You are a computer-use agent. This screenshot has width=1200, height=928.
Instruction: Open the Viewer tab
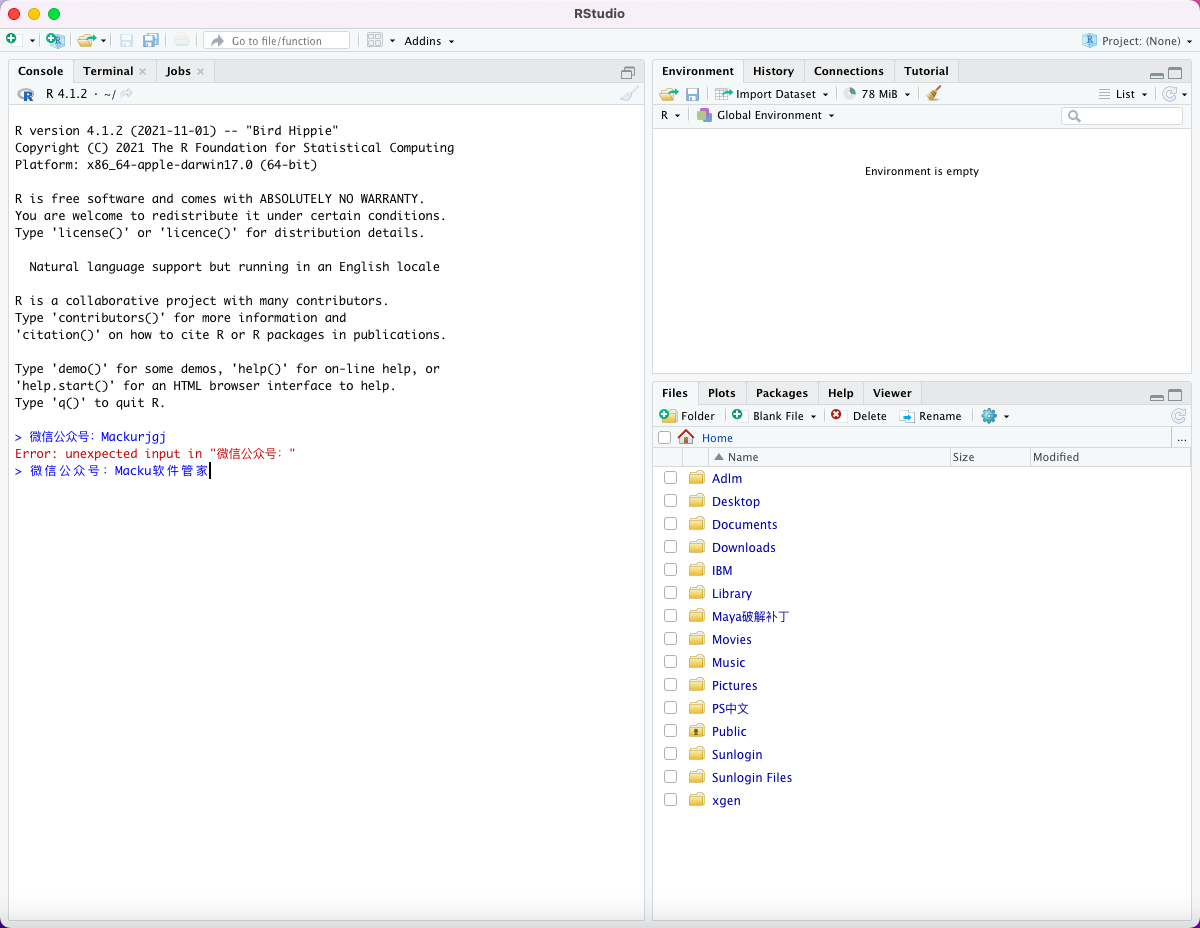click(892, 393)
